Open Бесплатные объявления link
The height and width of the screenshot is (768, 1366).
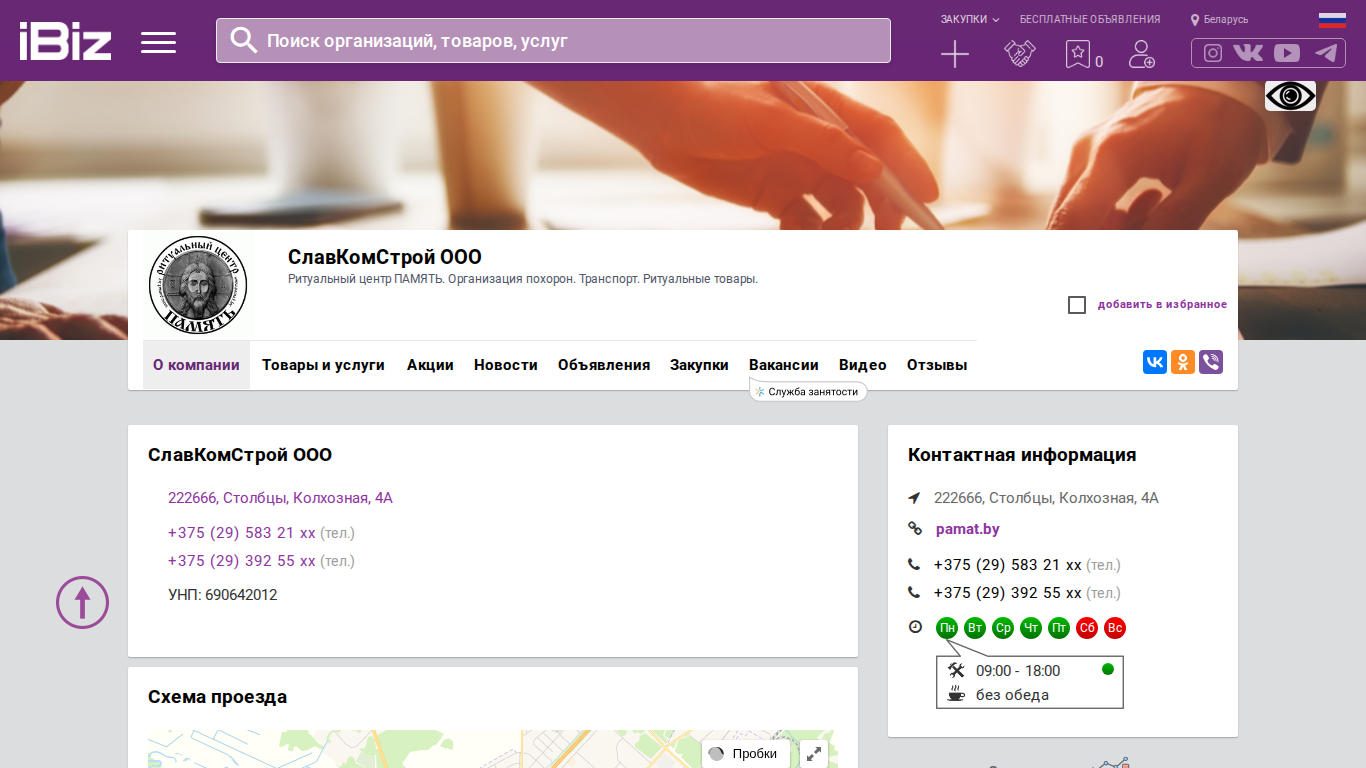click(x=1090, y=19)
